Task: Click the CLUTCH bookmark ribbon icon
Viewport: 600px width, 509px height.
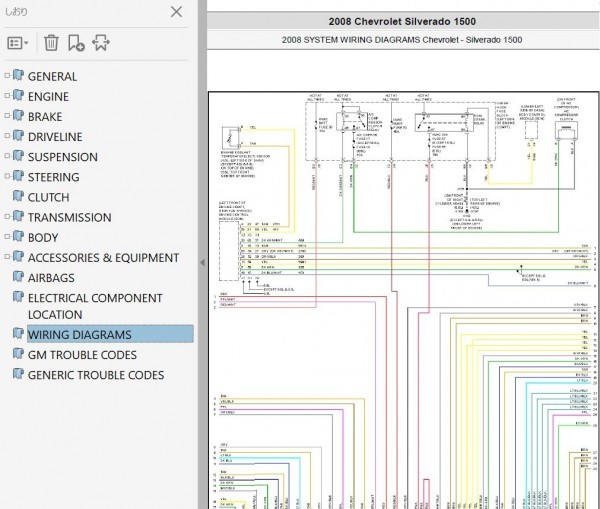Action: coord(18,196)
